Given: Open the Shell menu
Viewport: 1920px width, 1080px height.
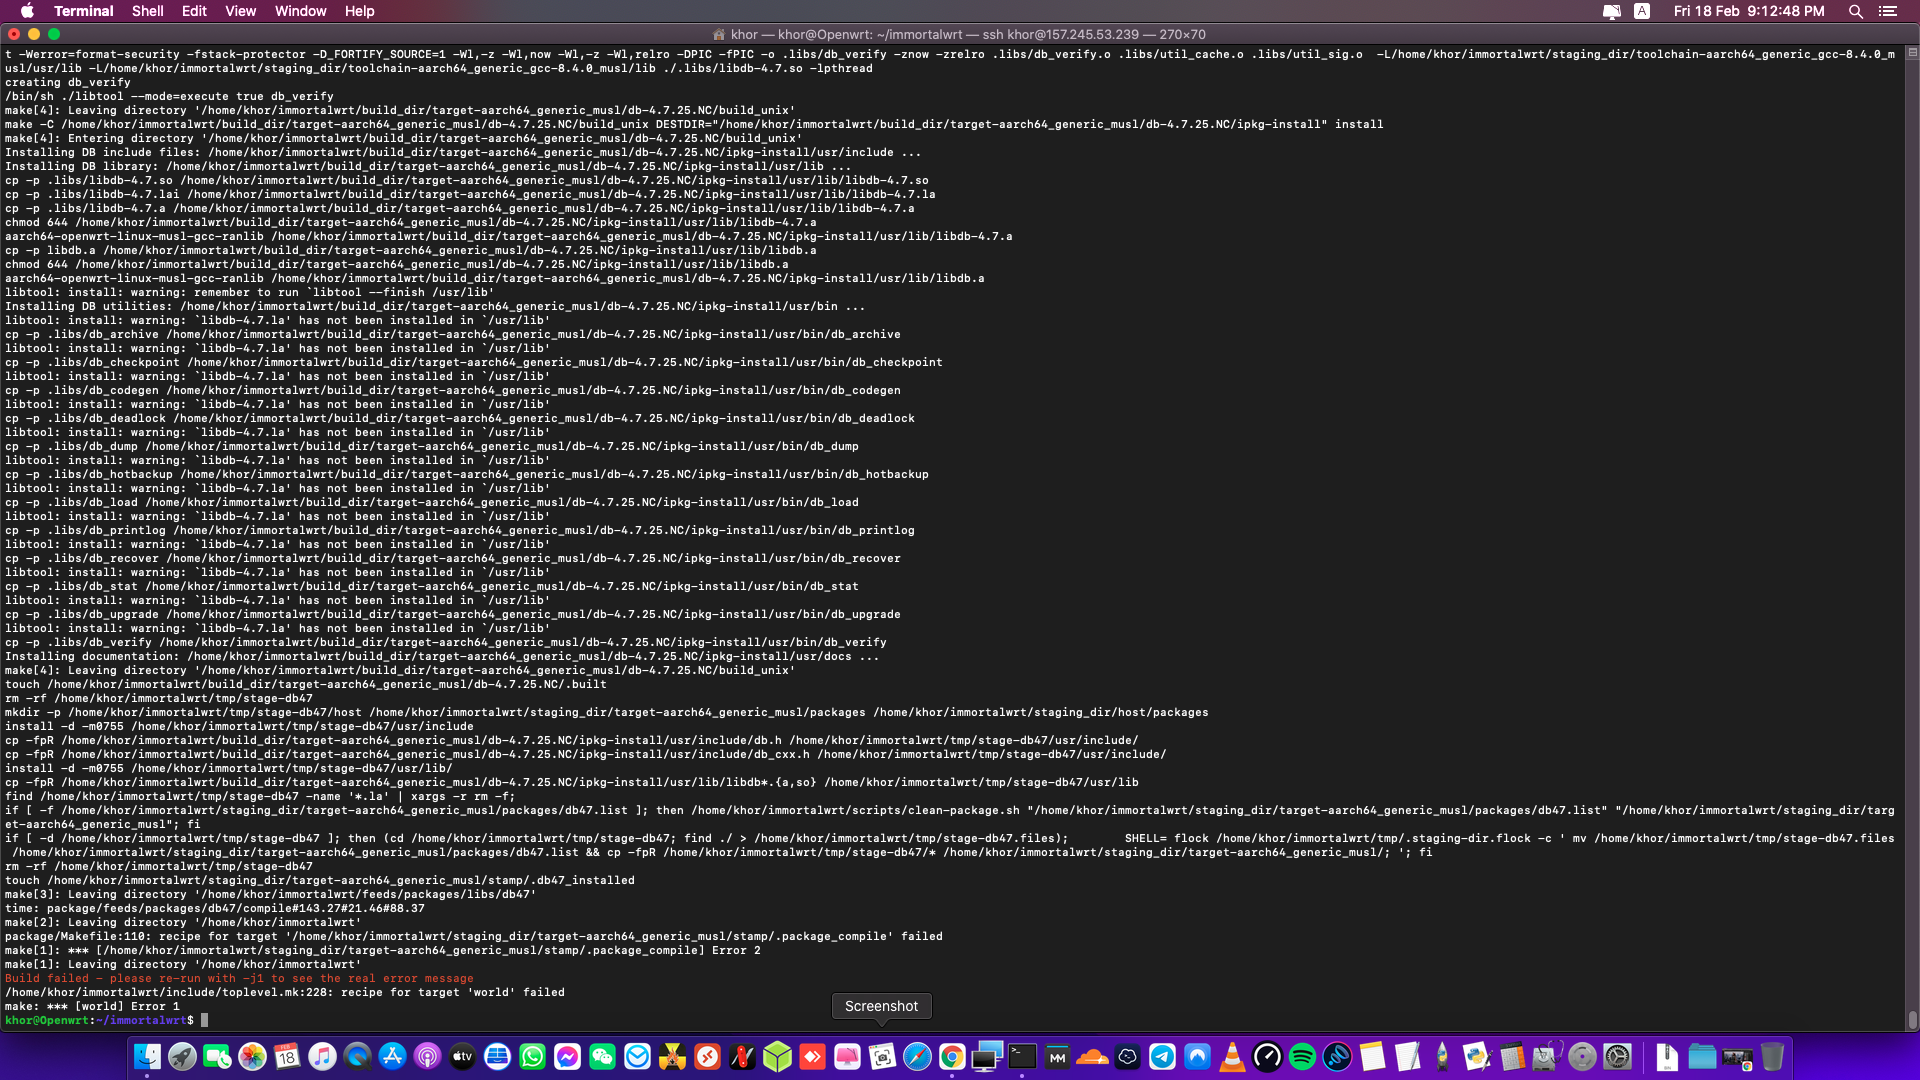Looking at the screenshot, I should tap(147, 11).
